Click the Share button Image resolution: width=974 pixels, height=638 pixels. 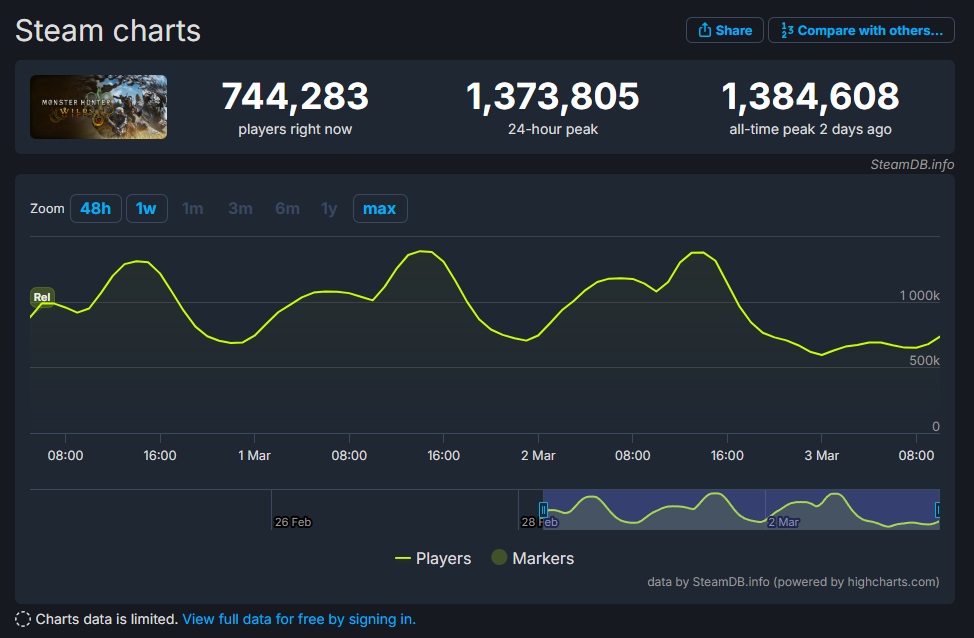(x=724, y=30)
